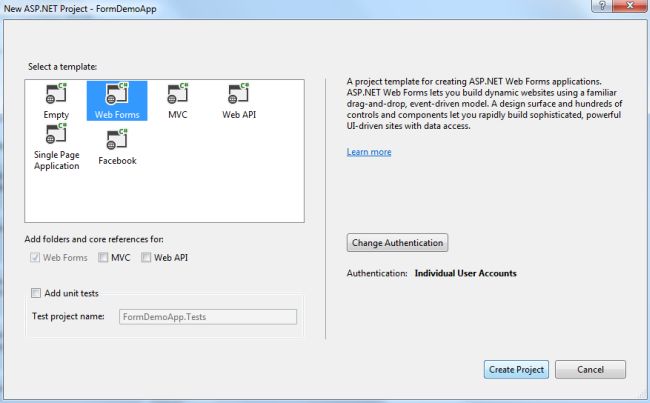Select the Facebook template icon
The image size is (650, 403).
click(117, 139)
